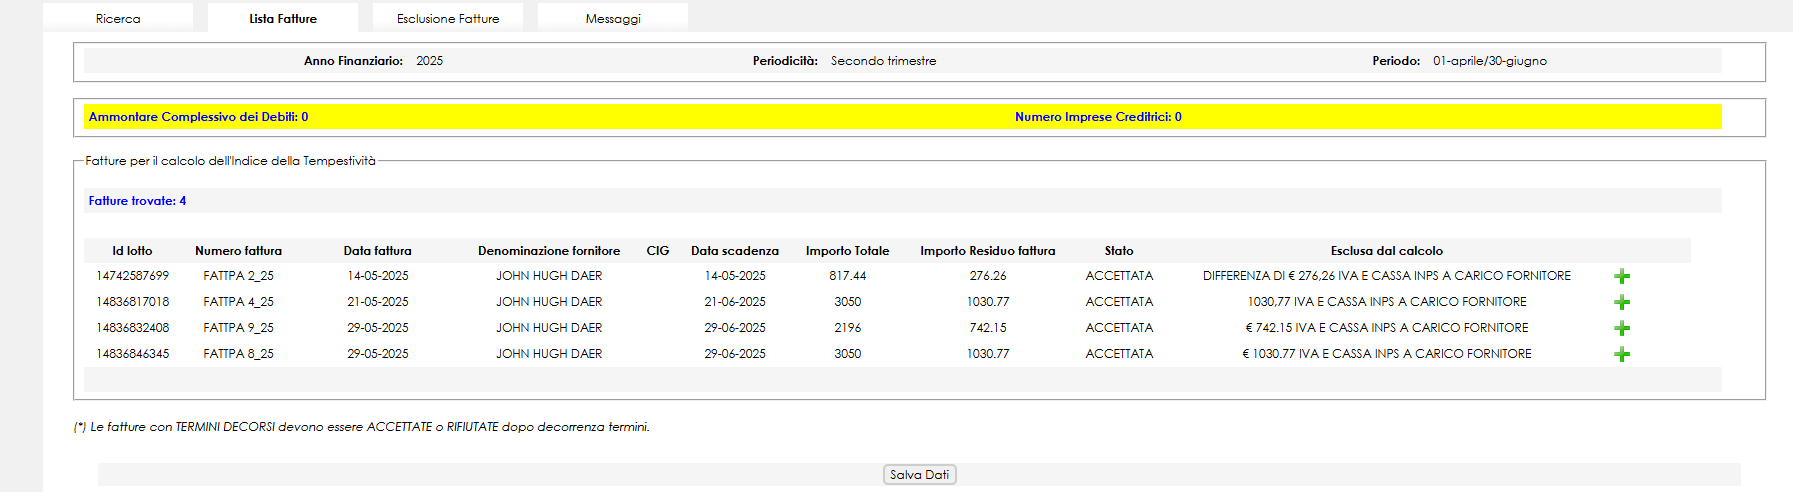This screenshot has height=492, width=1793.
Task: Click green plus icon for FATTPA 2_25
Action: click(x=1622, y=276)
